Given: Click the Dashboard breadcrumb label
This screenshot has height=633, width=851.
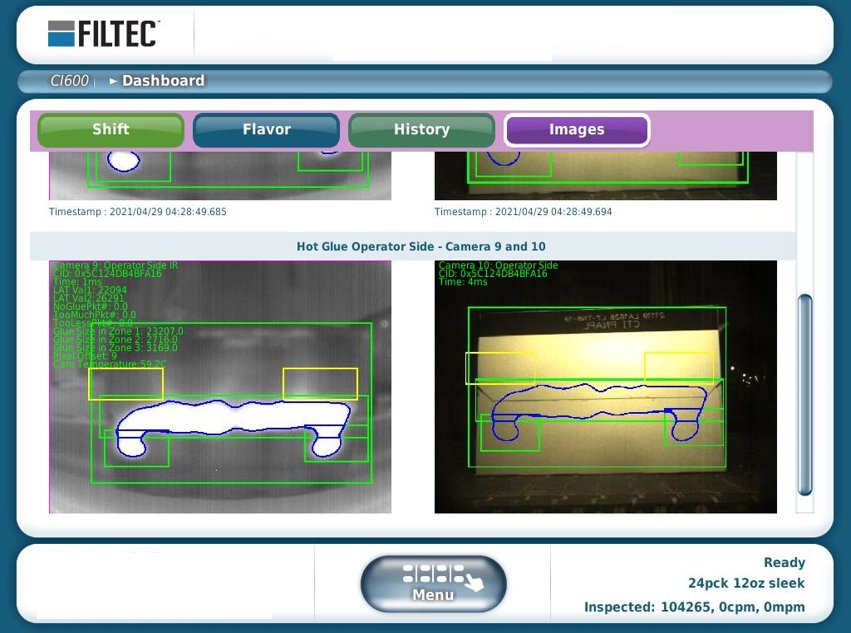Looking at the screenshot, I should tap(163, 81).
